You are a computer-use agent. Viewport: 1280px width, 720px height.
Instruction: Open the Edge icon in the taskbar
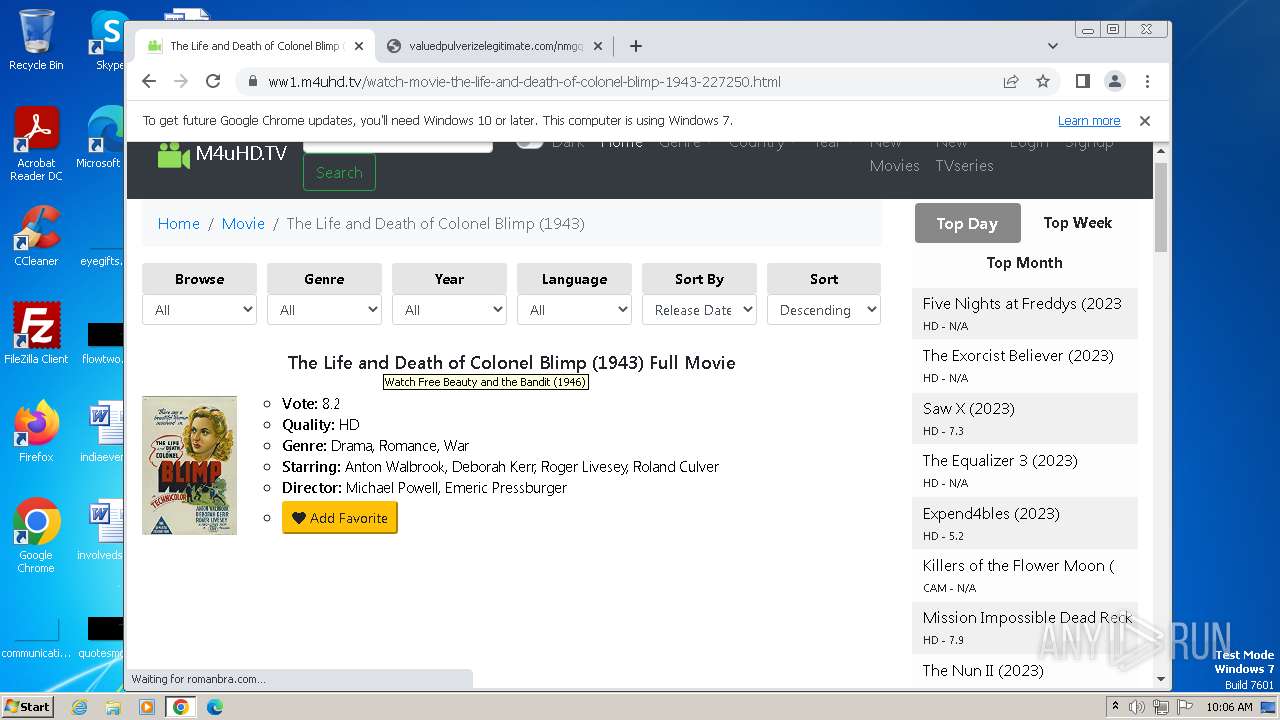(x=214, y=707)
